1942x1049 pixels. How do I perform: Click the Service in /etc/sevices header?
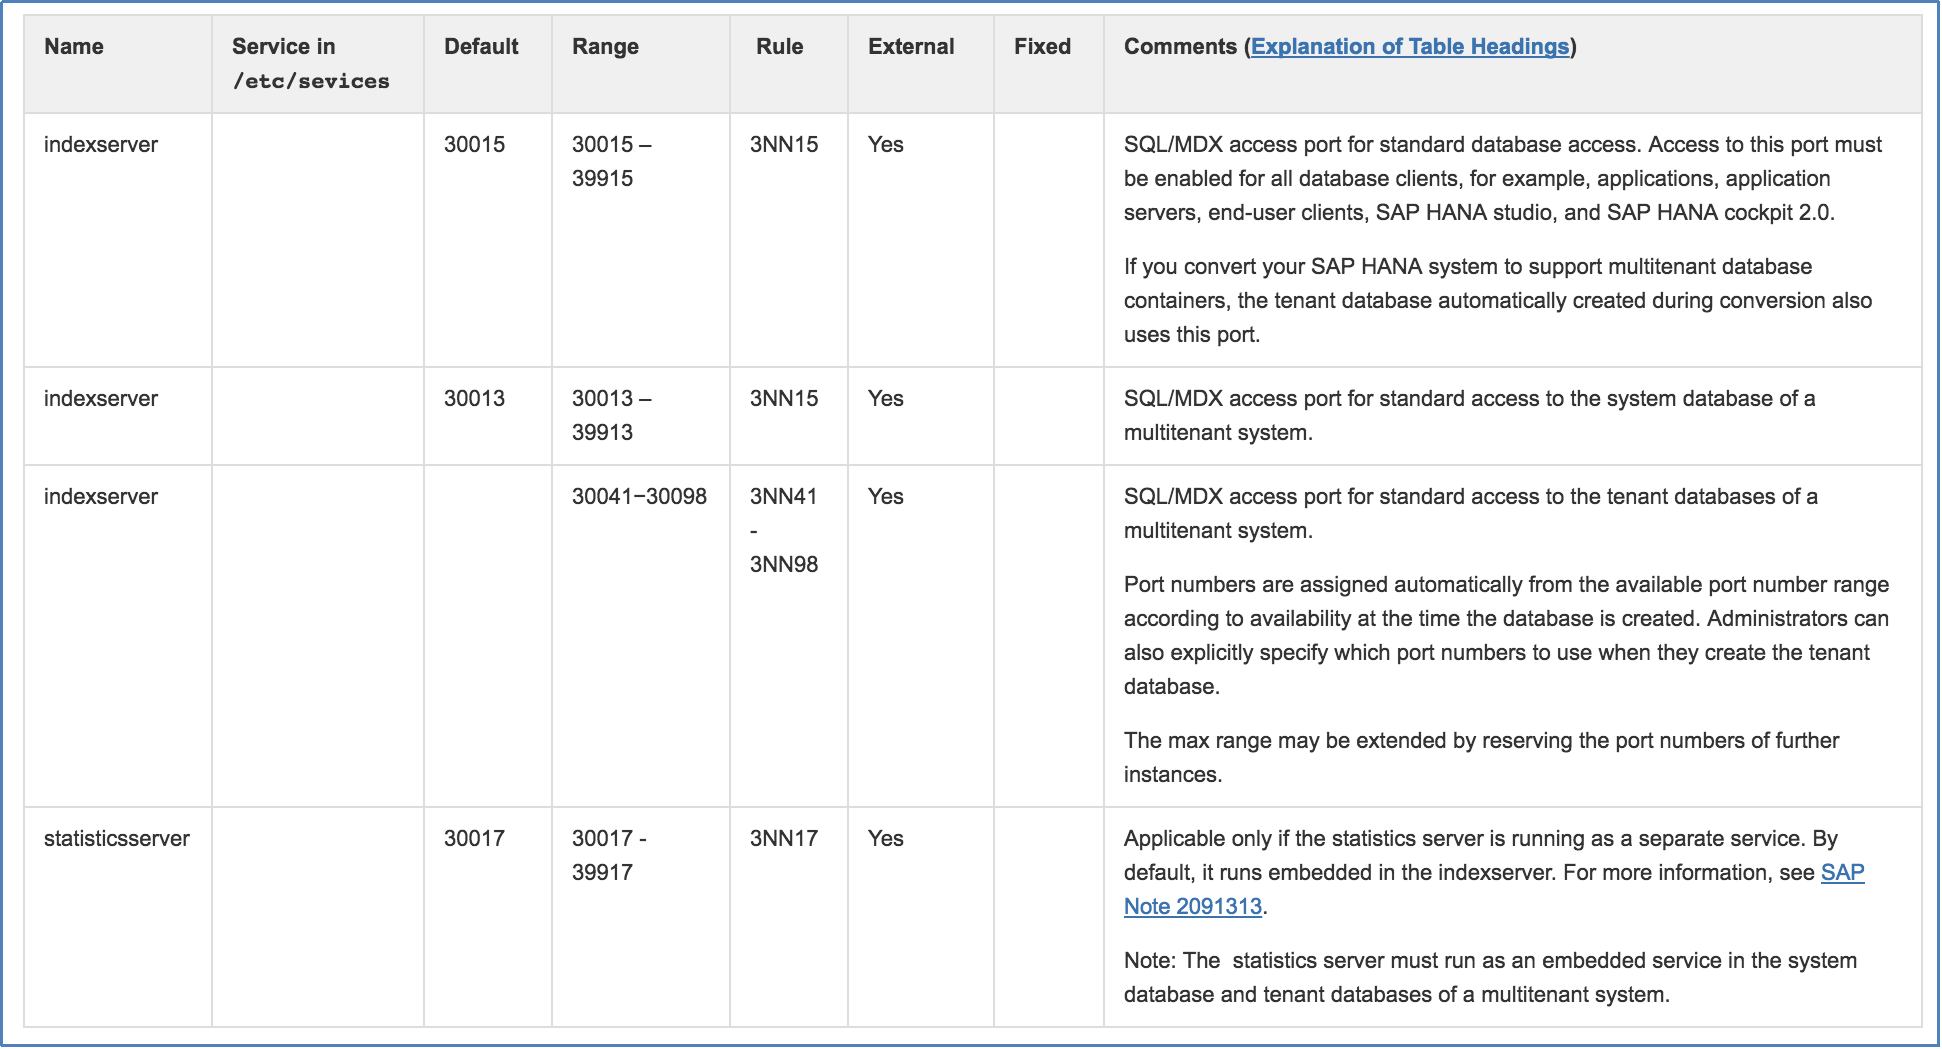[x=310, y=64]
